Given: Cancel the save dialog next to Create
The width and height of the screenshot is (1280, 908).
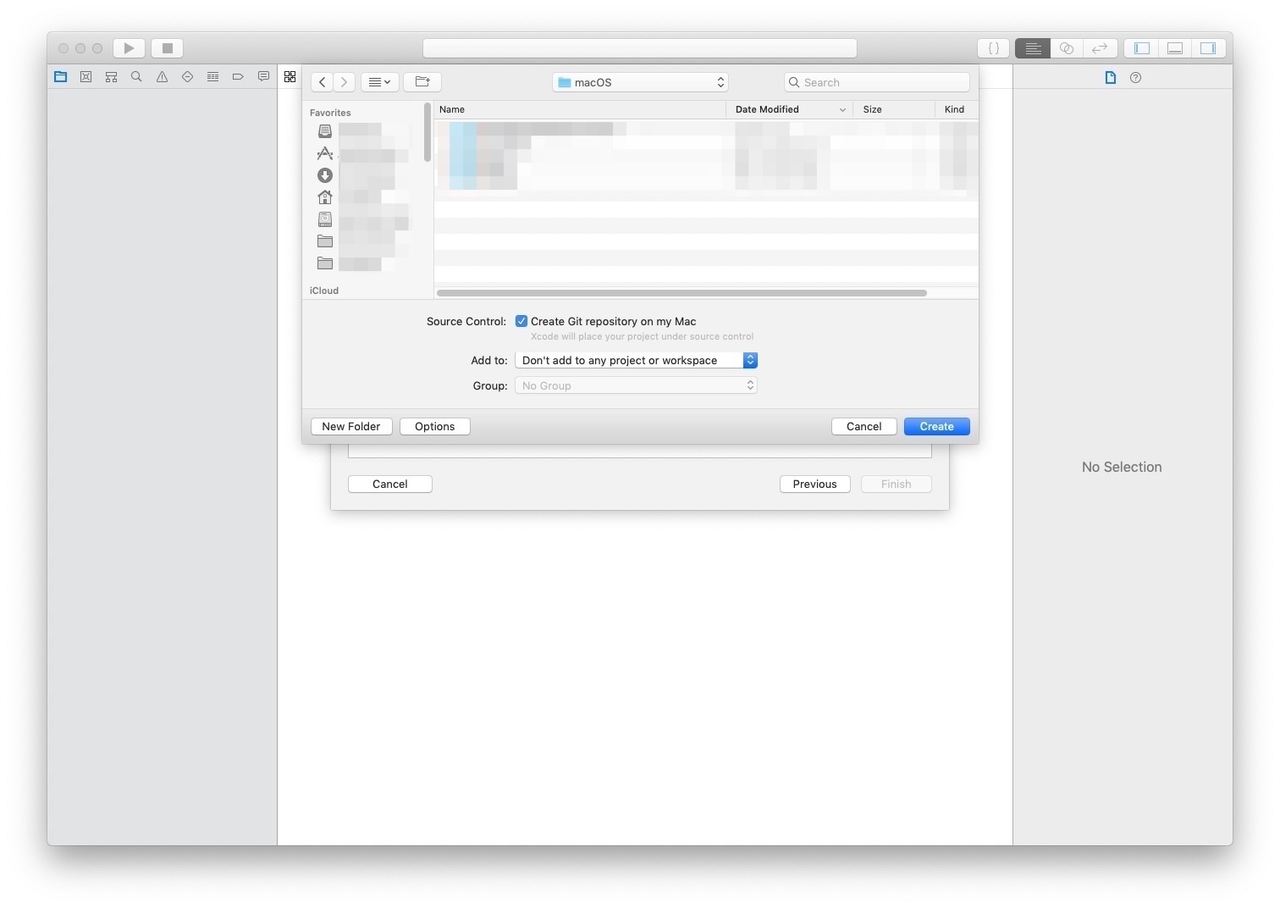Looking at the screenshot, I should 864,426.
